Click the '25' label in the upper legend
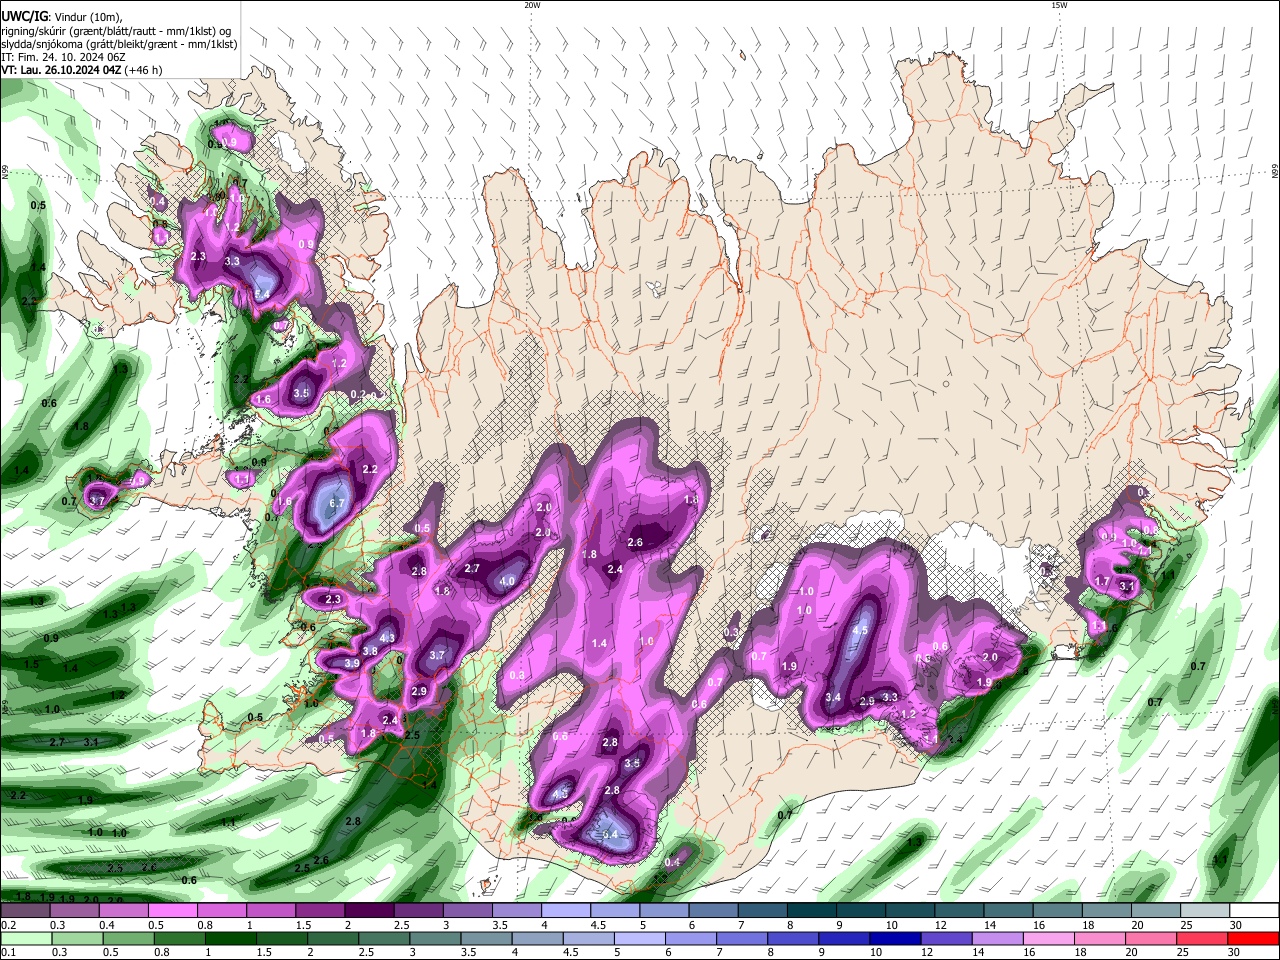The width and height of the screenshot is (1280, 960). [1186, 926]
